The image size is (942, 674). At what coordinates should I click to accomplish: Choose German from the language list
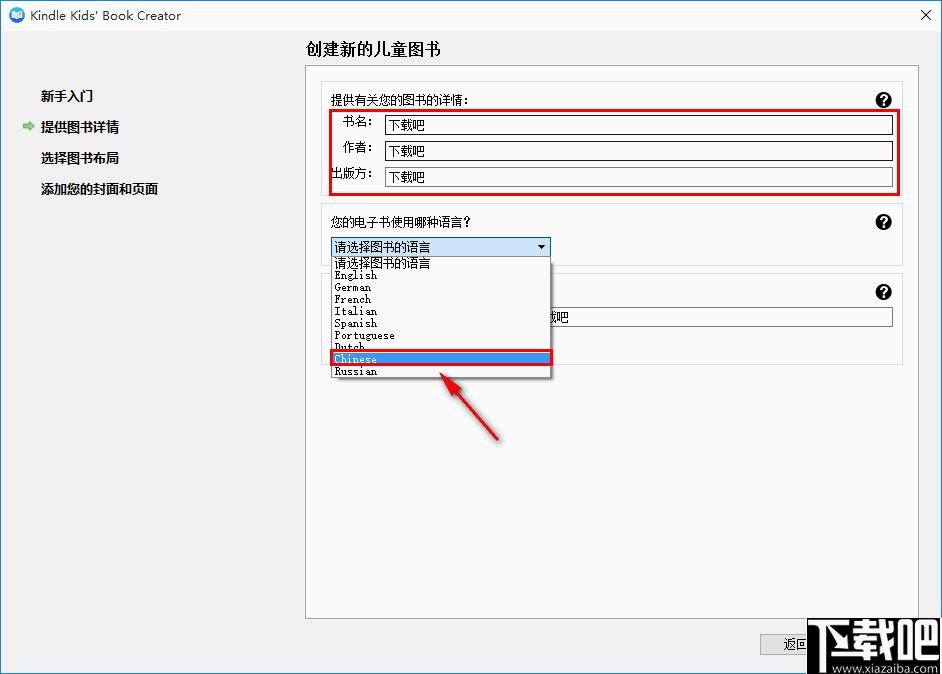(x=441, y=287)
